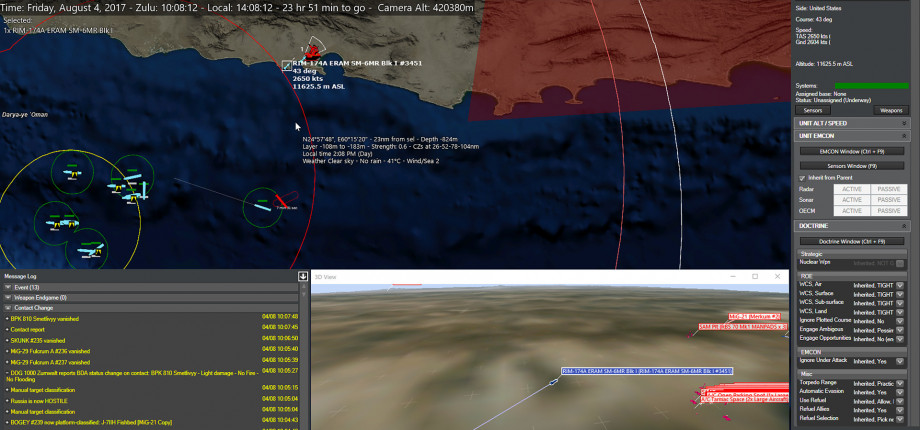Screen dimensions: 920x430
Task: Click the 'Altitude: 11625.5 m ASL' readout
Action: 824,63
